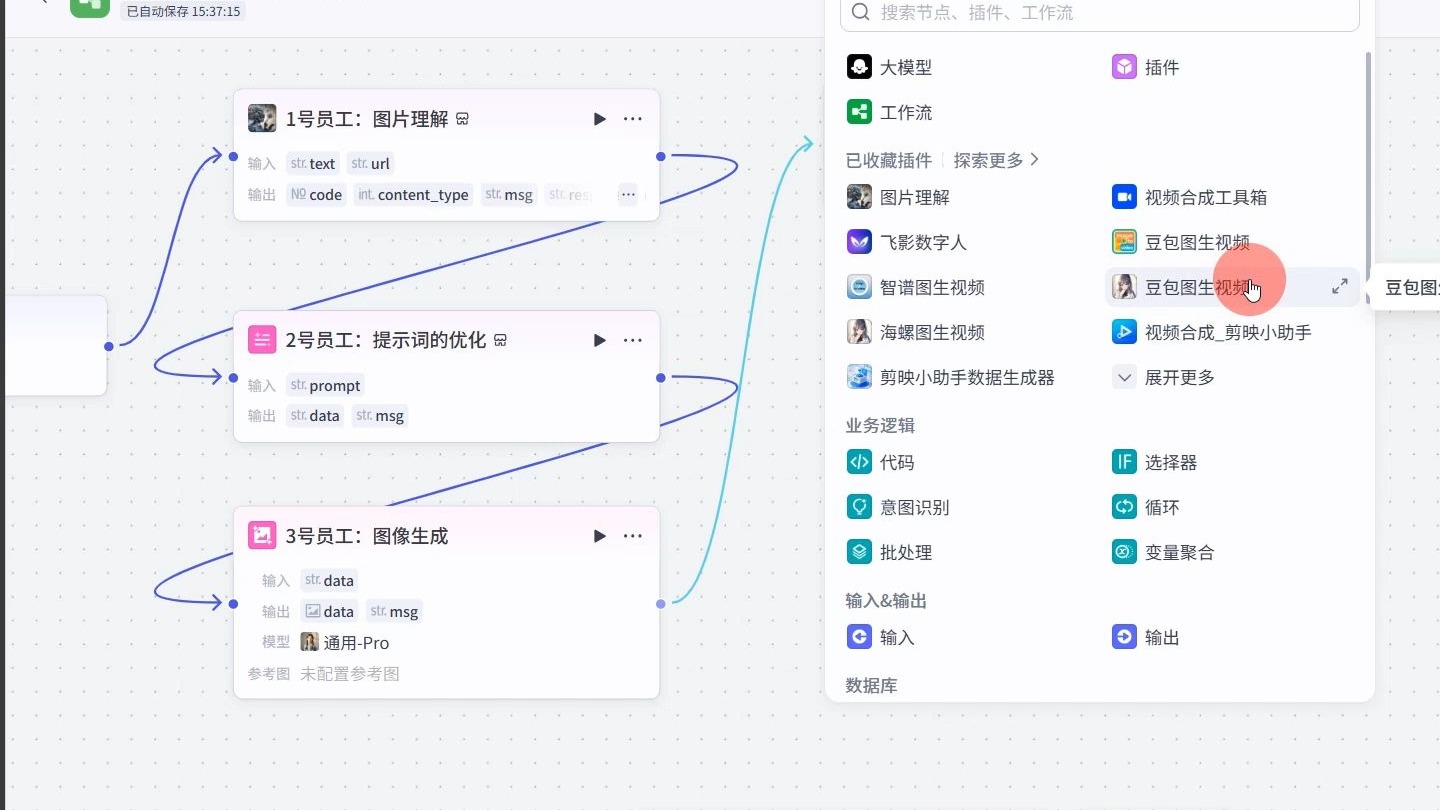
Task: Expand 展开更多 to show more plugins
Action: [x=1164, y=377]
